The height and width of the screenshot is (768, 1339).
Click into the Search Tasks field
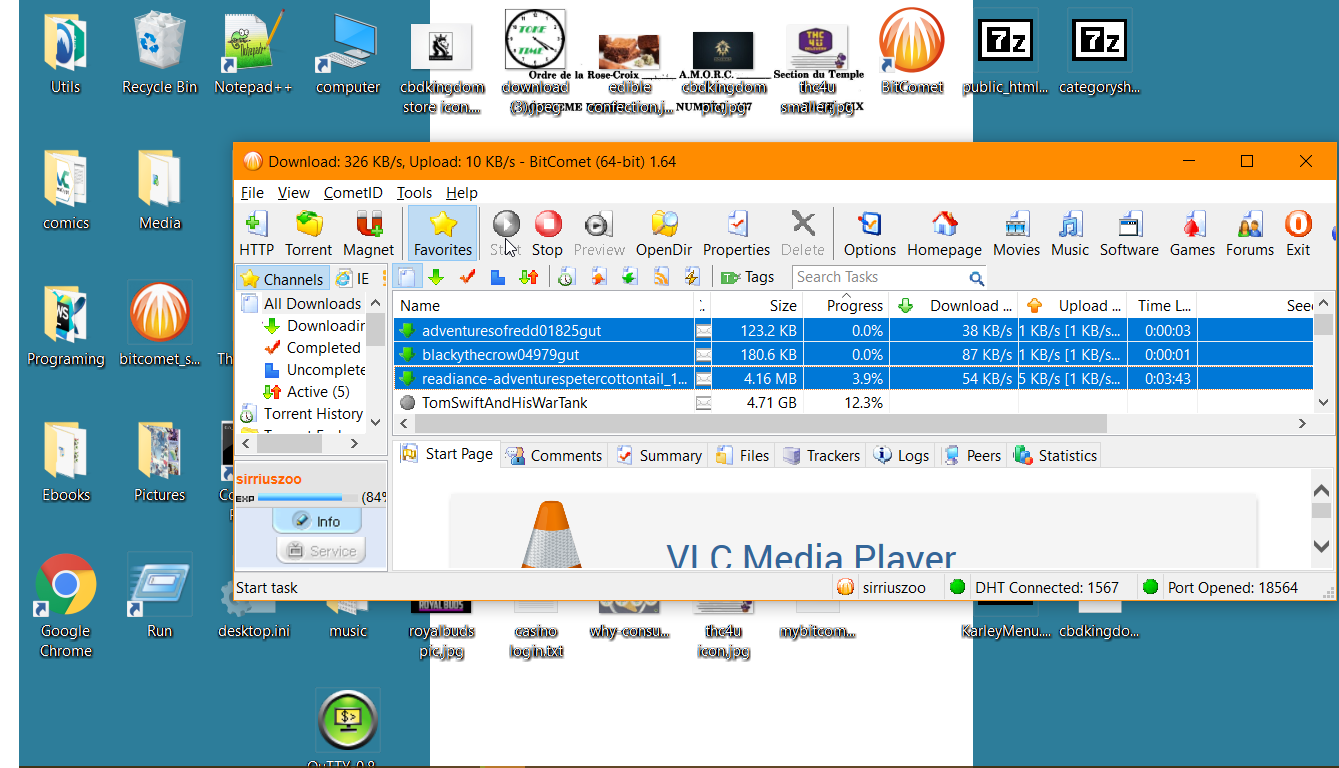click(x=880, y=277)
